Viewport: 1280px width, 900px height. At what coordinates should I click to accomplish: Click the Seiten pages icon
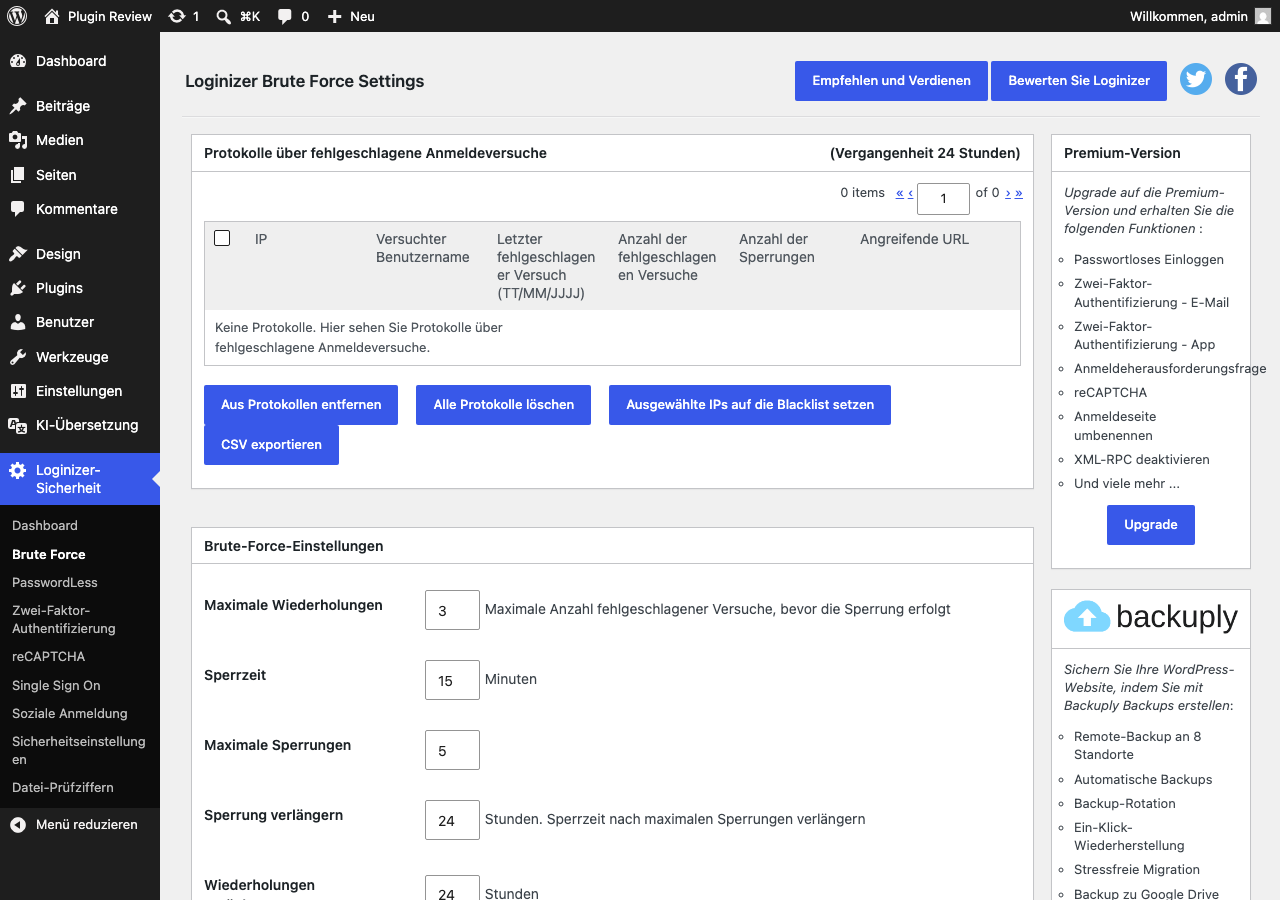click(18, 175)
